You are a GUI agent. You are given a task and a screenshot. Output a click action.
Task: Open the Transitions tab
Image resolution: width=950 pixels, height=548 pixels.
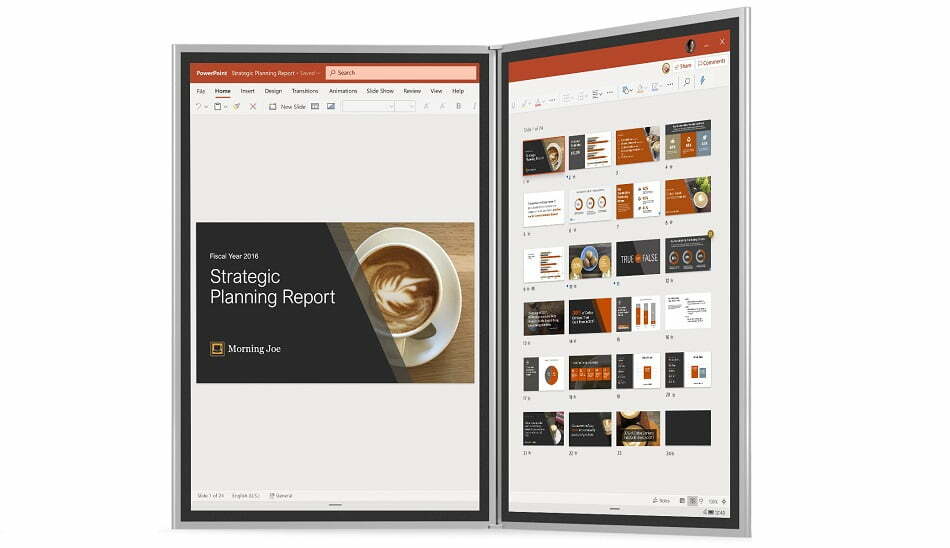click(305, 91)
